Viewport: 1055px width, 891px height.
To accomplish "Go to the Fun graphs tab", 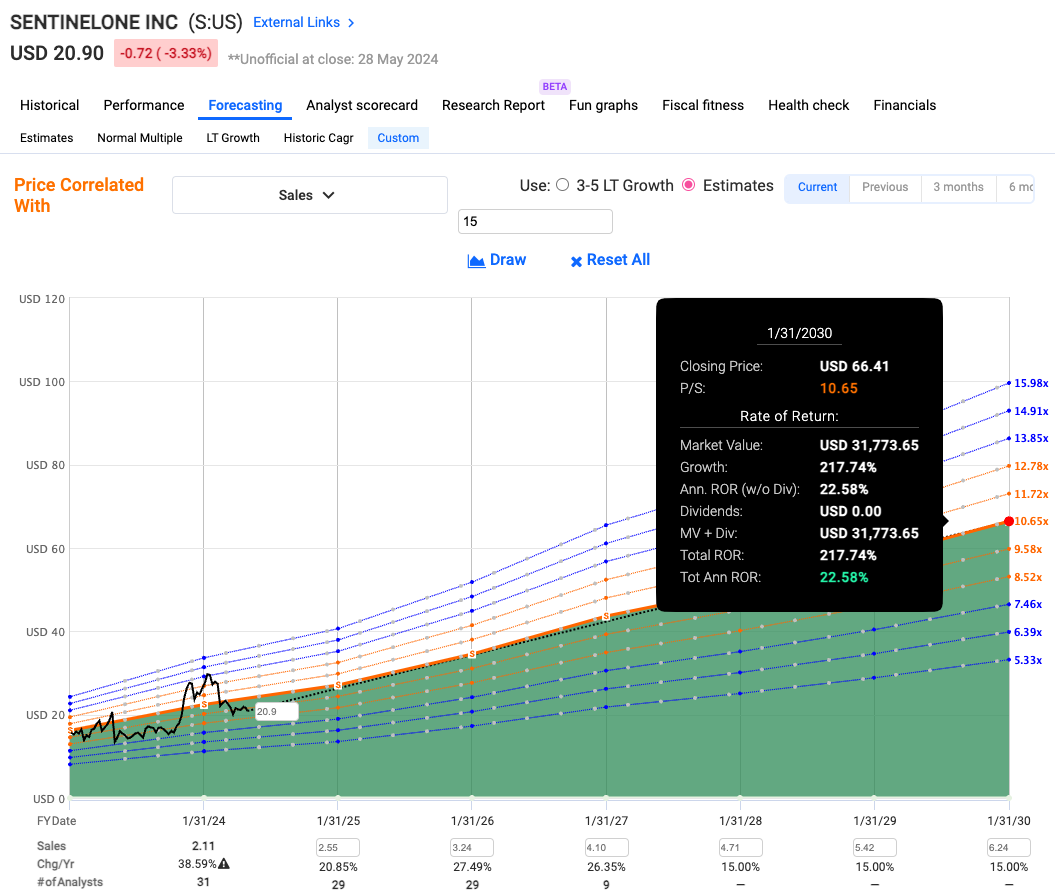I will click(604, 105).
